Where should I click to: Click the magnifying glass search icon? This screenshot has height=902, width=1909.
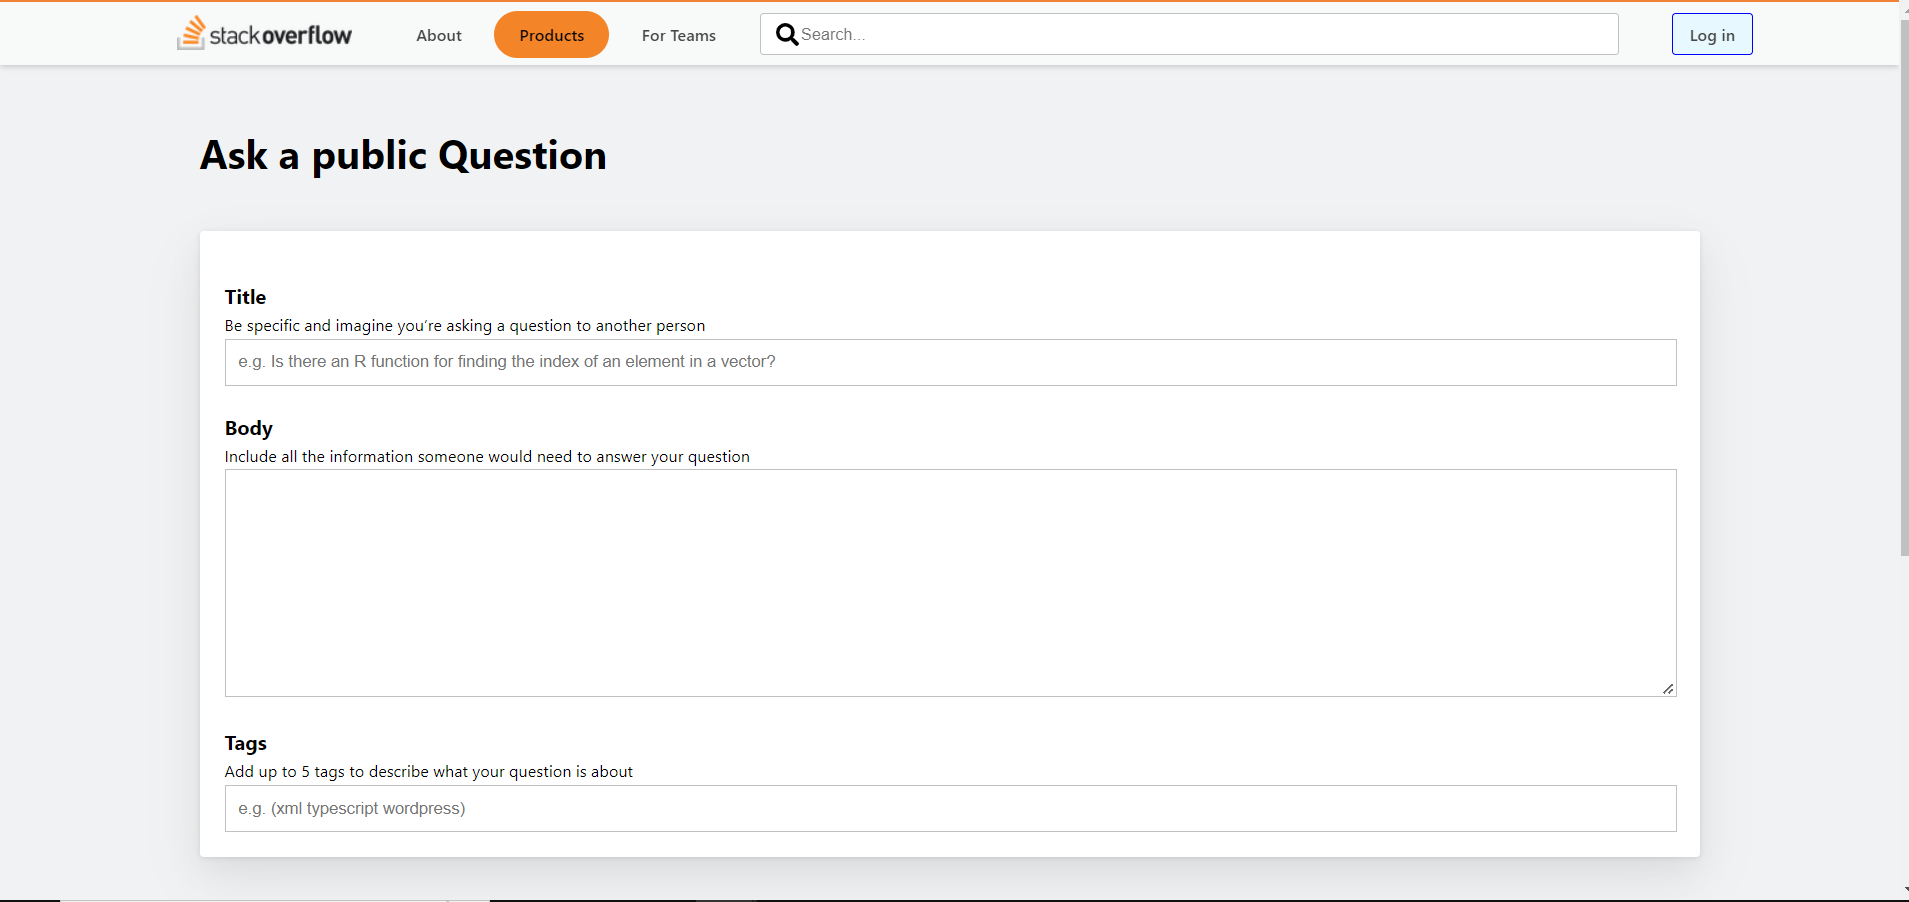click(x=787, y=35)
